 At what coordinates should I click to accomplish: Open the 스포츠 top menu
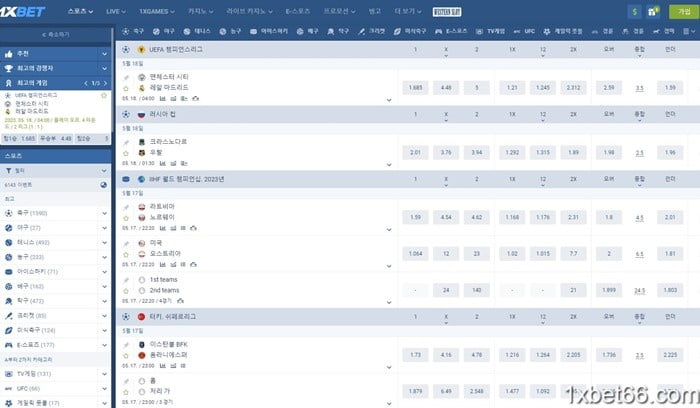pos(80,11)
